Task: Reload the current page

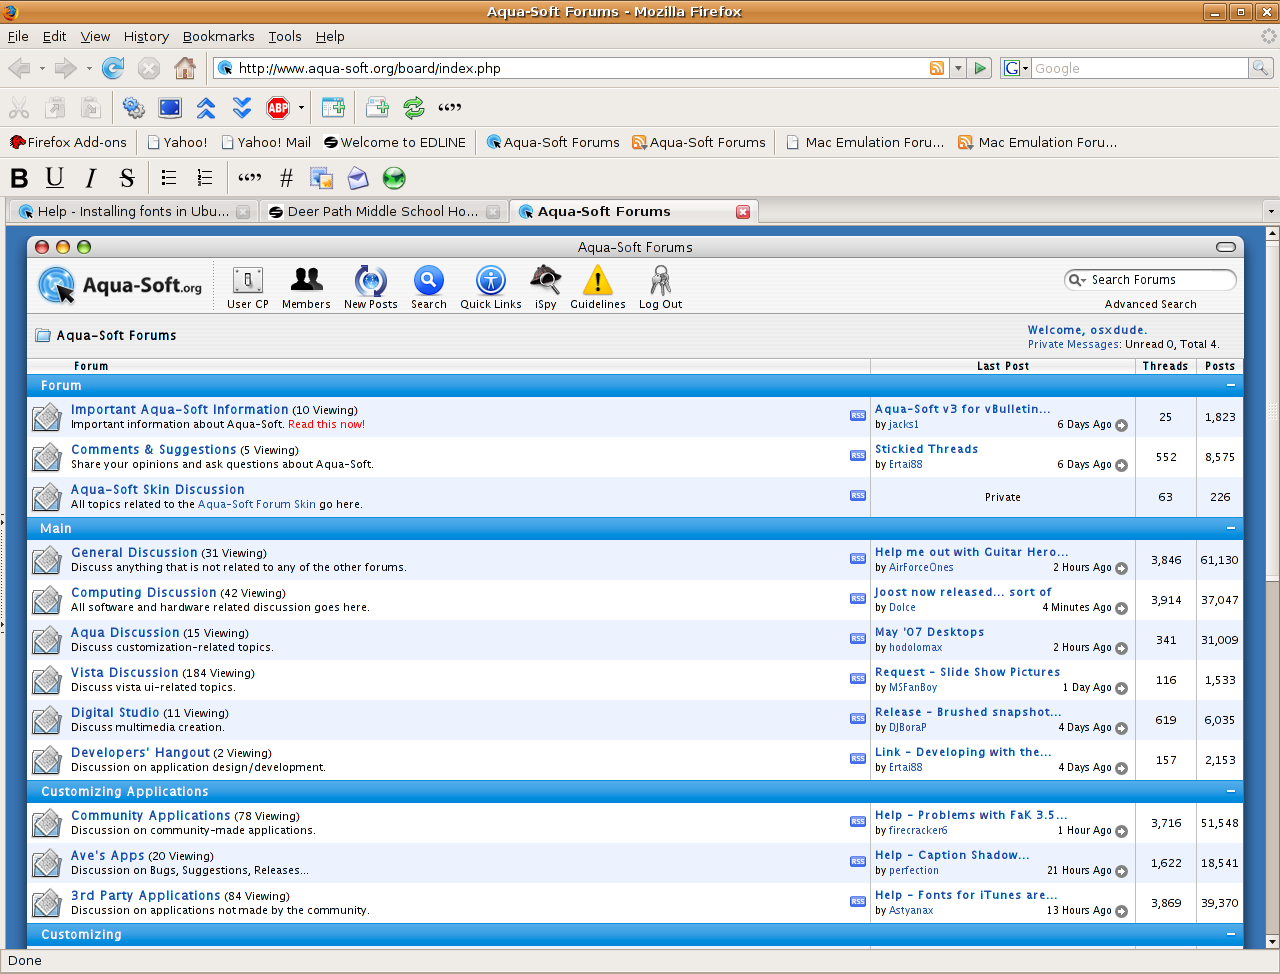Action: (113, 68)
